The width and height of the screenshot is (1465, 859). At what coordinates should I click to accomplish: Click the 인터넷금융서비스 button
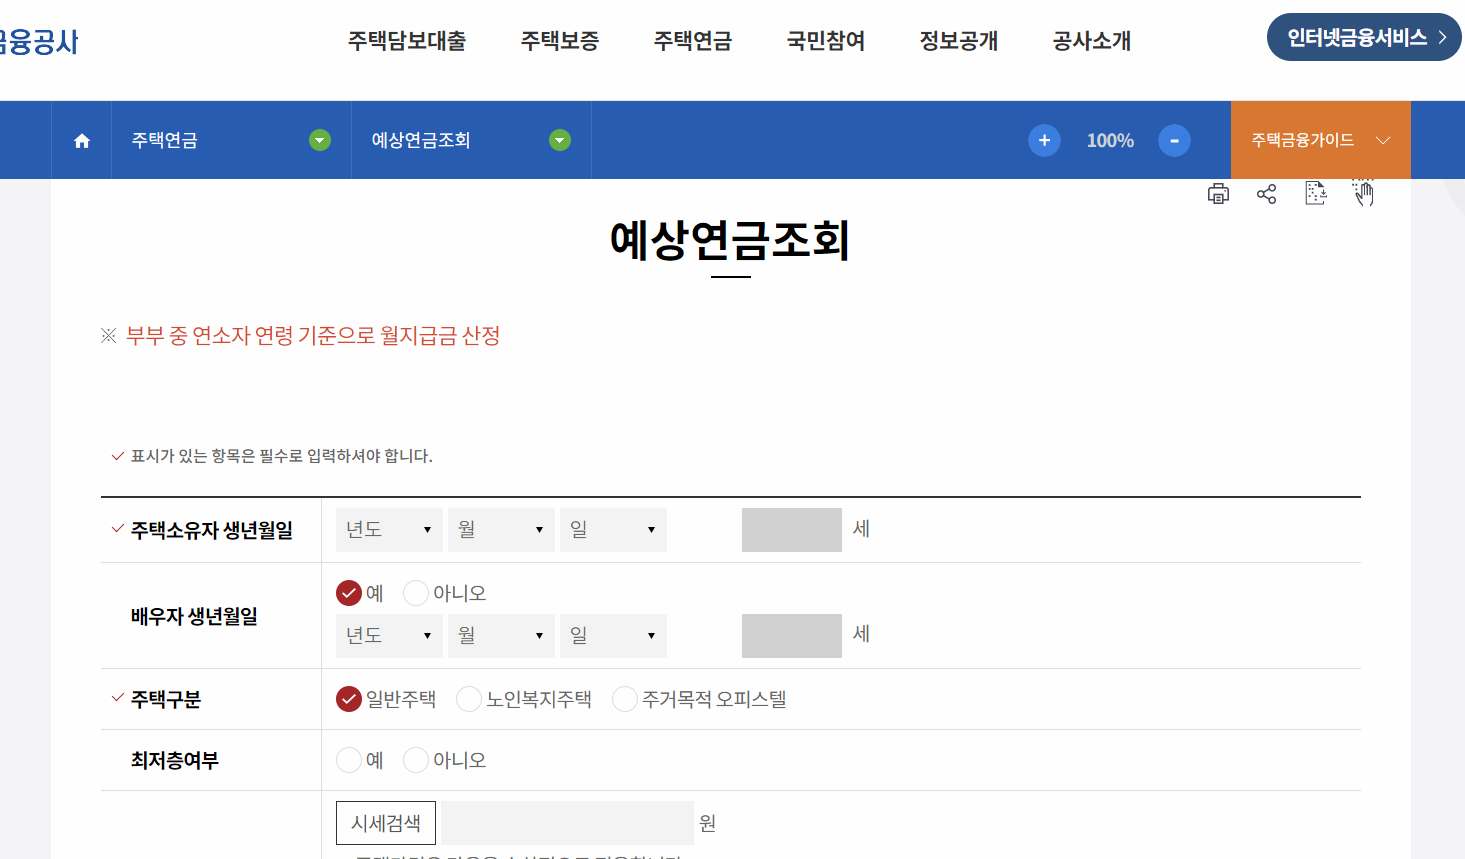1363,36
